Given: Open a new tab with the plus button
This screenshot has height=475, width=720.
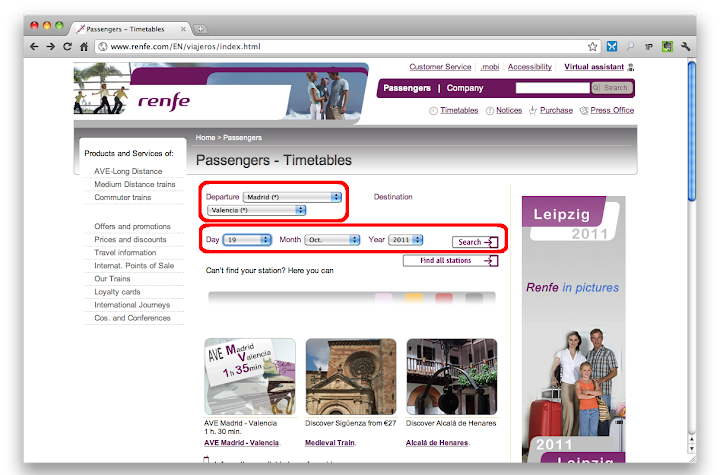Looking at the screenshot, I should click(x=200, y=29).
